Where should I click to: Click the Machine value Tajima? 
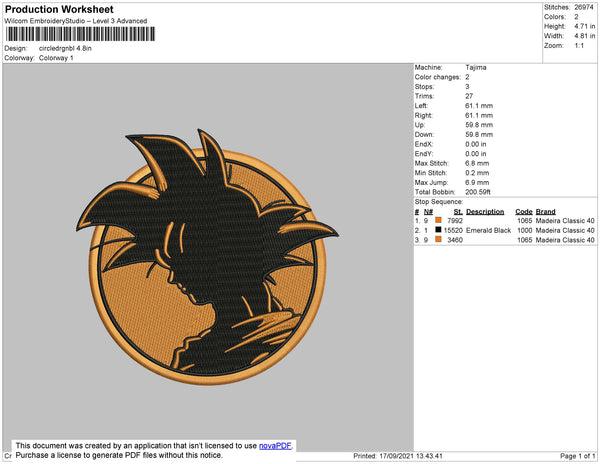point(476,67)
